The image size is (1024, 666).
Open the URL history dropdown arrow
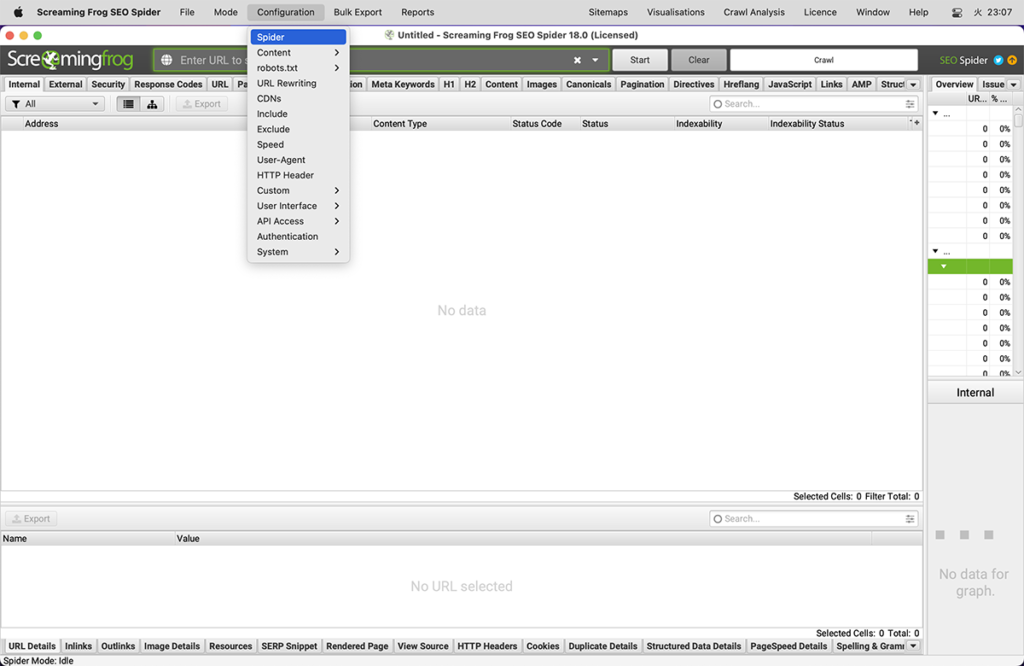click(595, 60)
